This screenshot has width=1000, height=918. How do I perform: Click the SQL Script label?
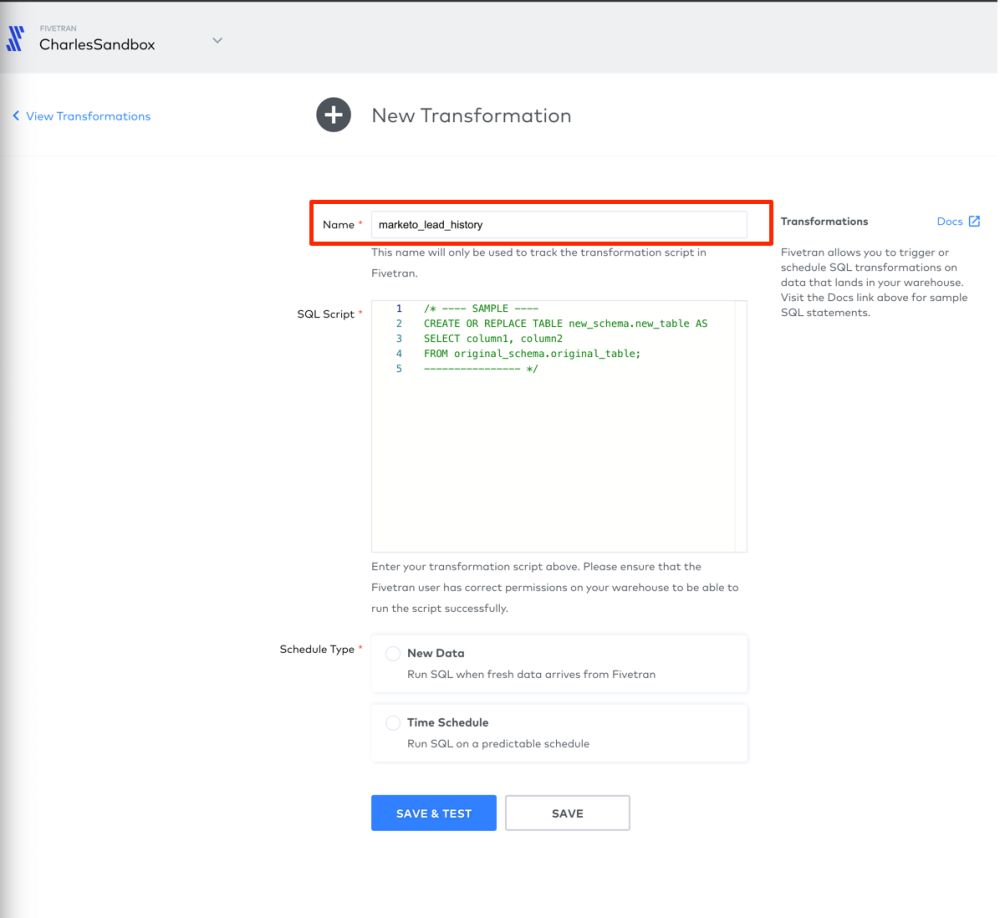(325, 314)
